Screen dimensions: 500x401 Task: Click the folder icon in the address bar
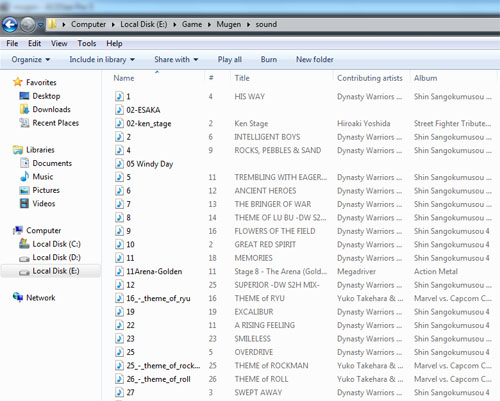pyautogui.click(x=52, y=24)
